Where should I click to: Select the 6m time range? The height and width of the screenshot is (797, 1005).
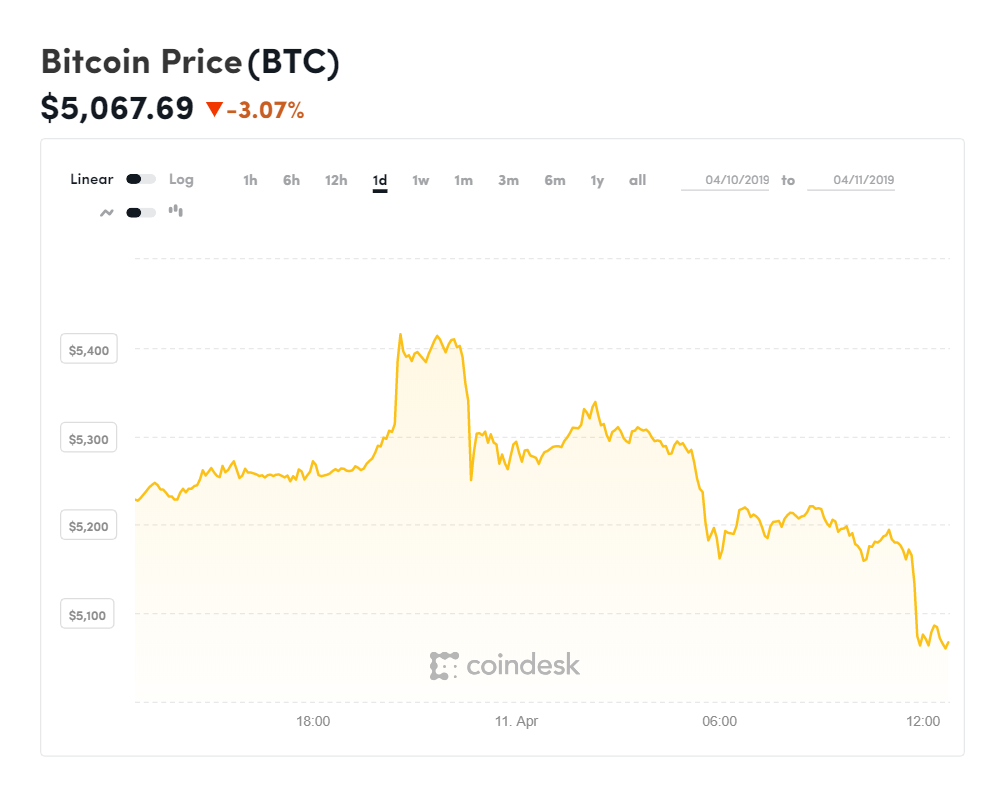[555, 180]
